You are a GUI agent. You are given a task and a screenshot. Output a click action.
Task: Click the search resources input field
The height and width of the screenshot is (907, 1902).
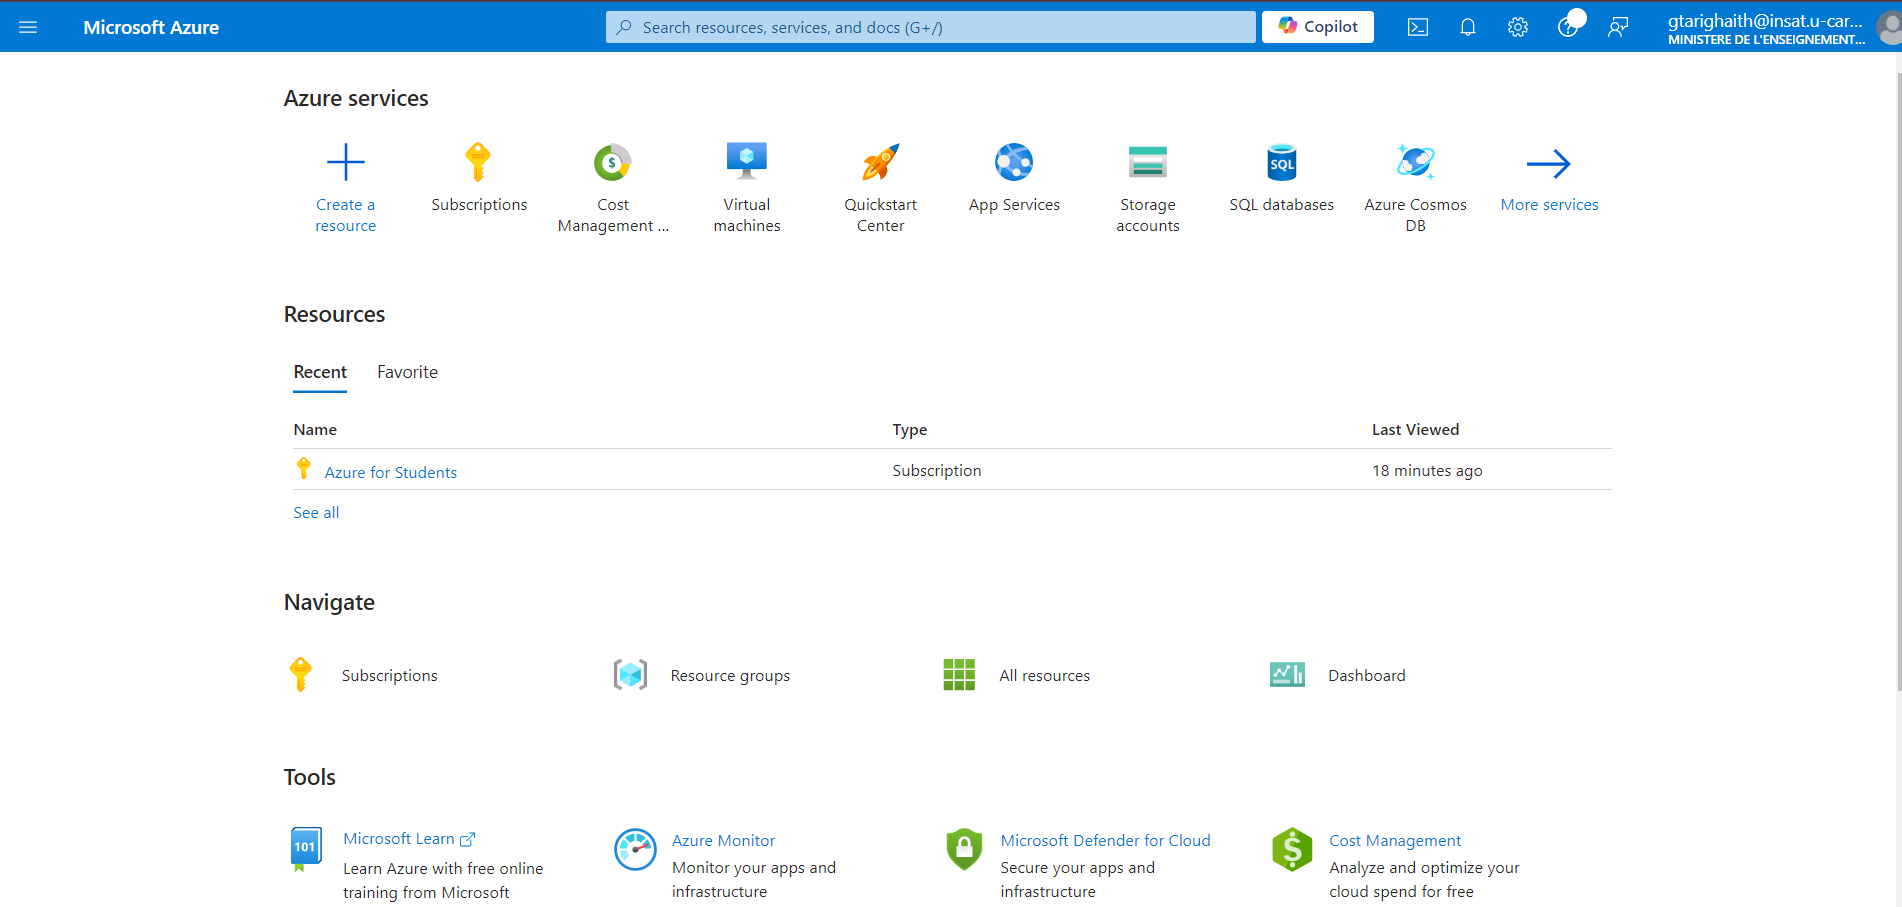pyautogui.click(x=930, y=27)
